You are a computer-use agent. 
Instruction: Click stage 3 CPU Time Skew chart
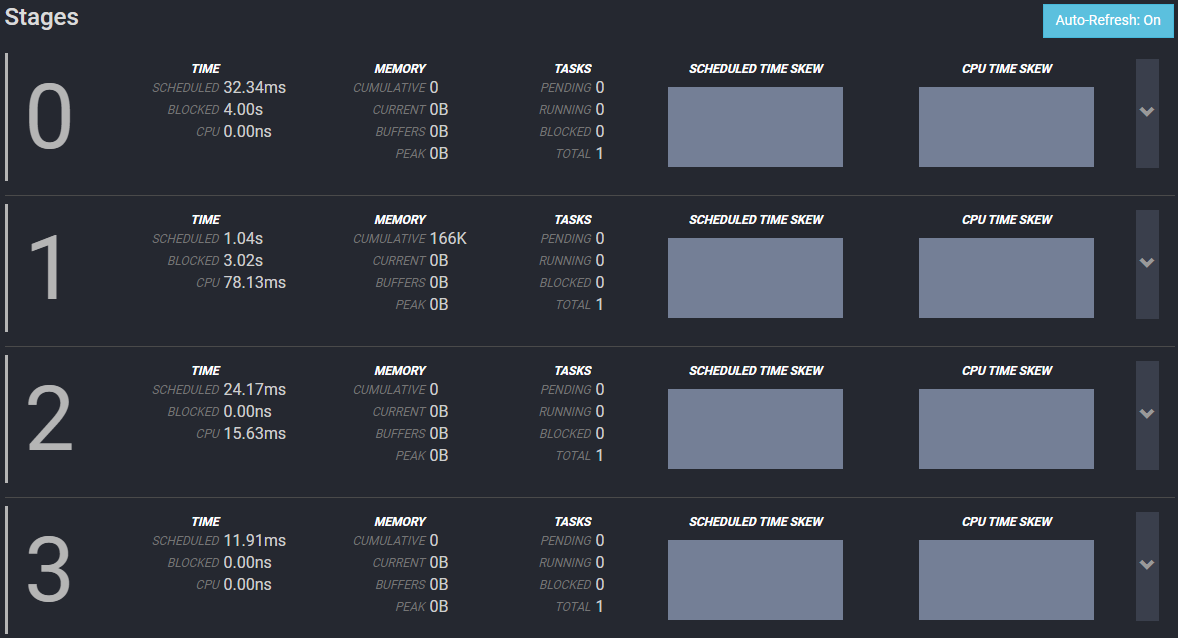[1006, 580]
